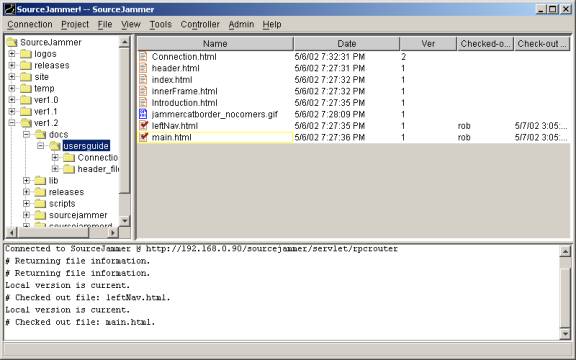Click the log panel scroll down arrow
This screenshot has width=576, height=360.
(x=565, y=334)
